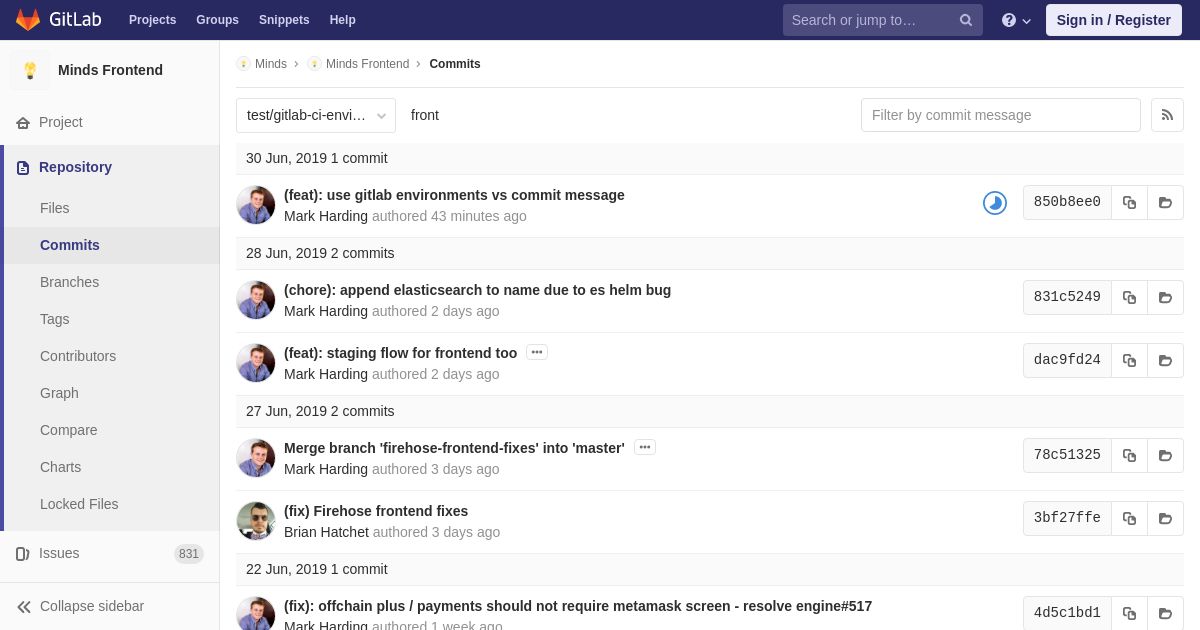1200x630 pixels.
Task: Click Brian Hatchet's avatar
Action: pos(256,521)
